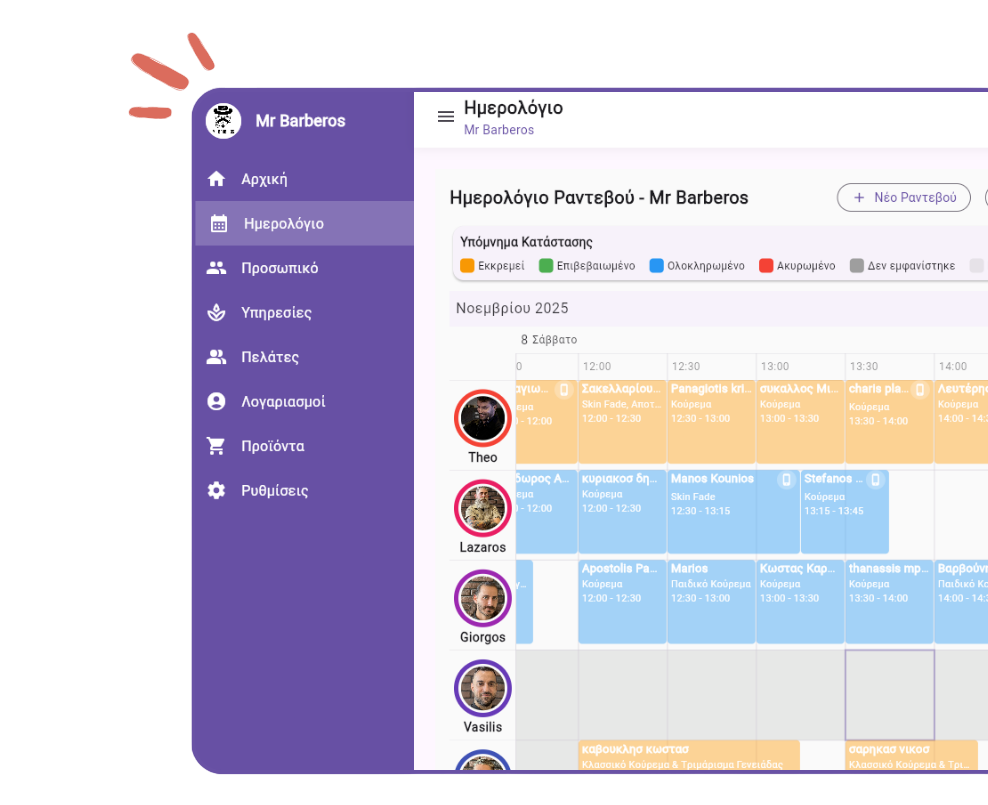This screenshot has width=988, height=805.
Task: Click the red Ακυρωμένο legend swatch
Action: click(766, 265)
